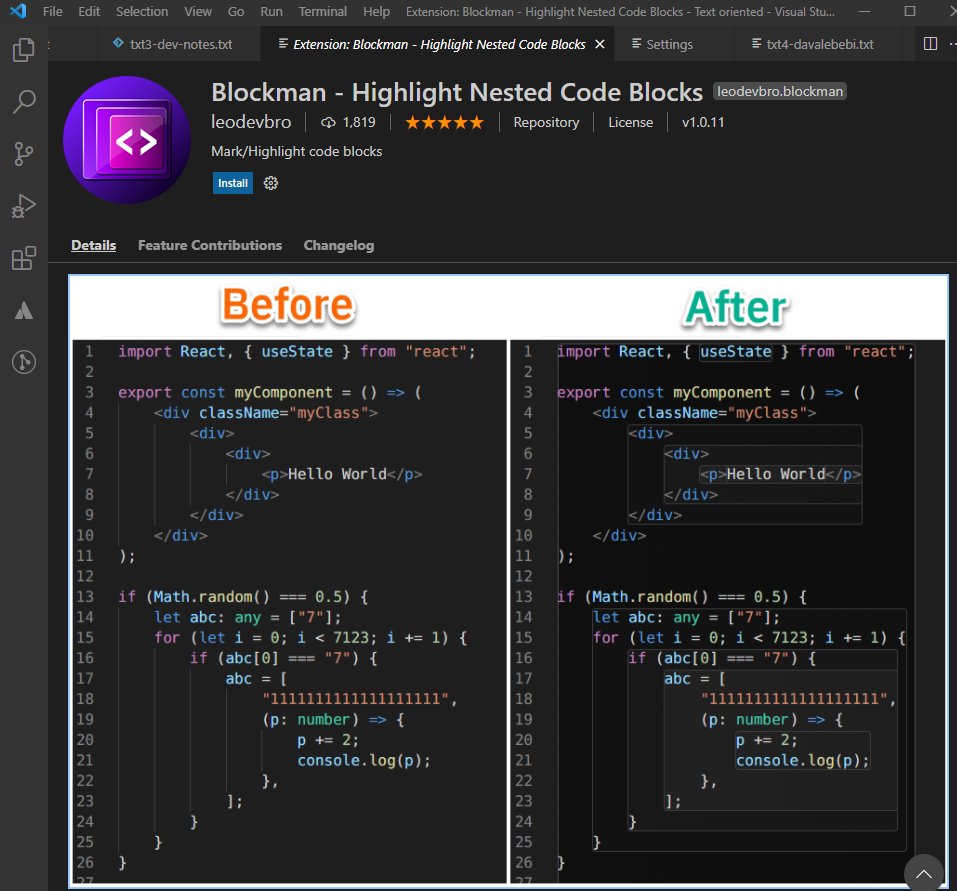Viewport: 957px width, 891px height.
Task: Click the circular git graph activity bar icon
Action: pyautogui.click(x=23, y=362)
